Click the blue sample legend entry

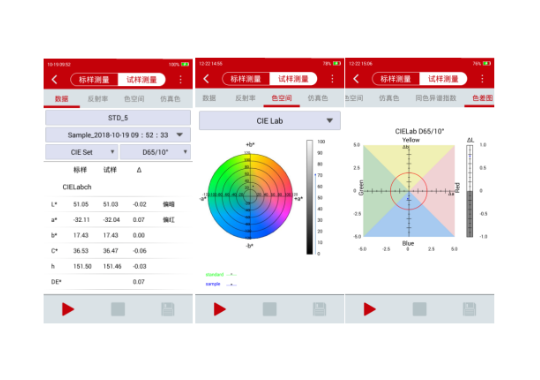point(221,284)
